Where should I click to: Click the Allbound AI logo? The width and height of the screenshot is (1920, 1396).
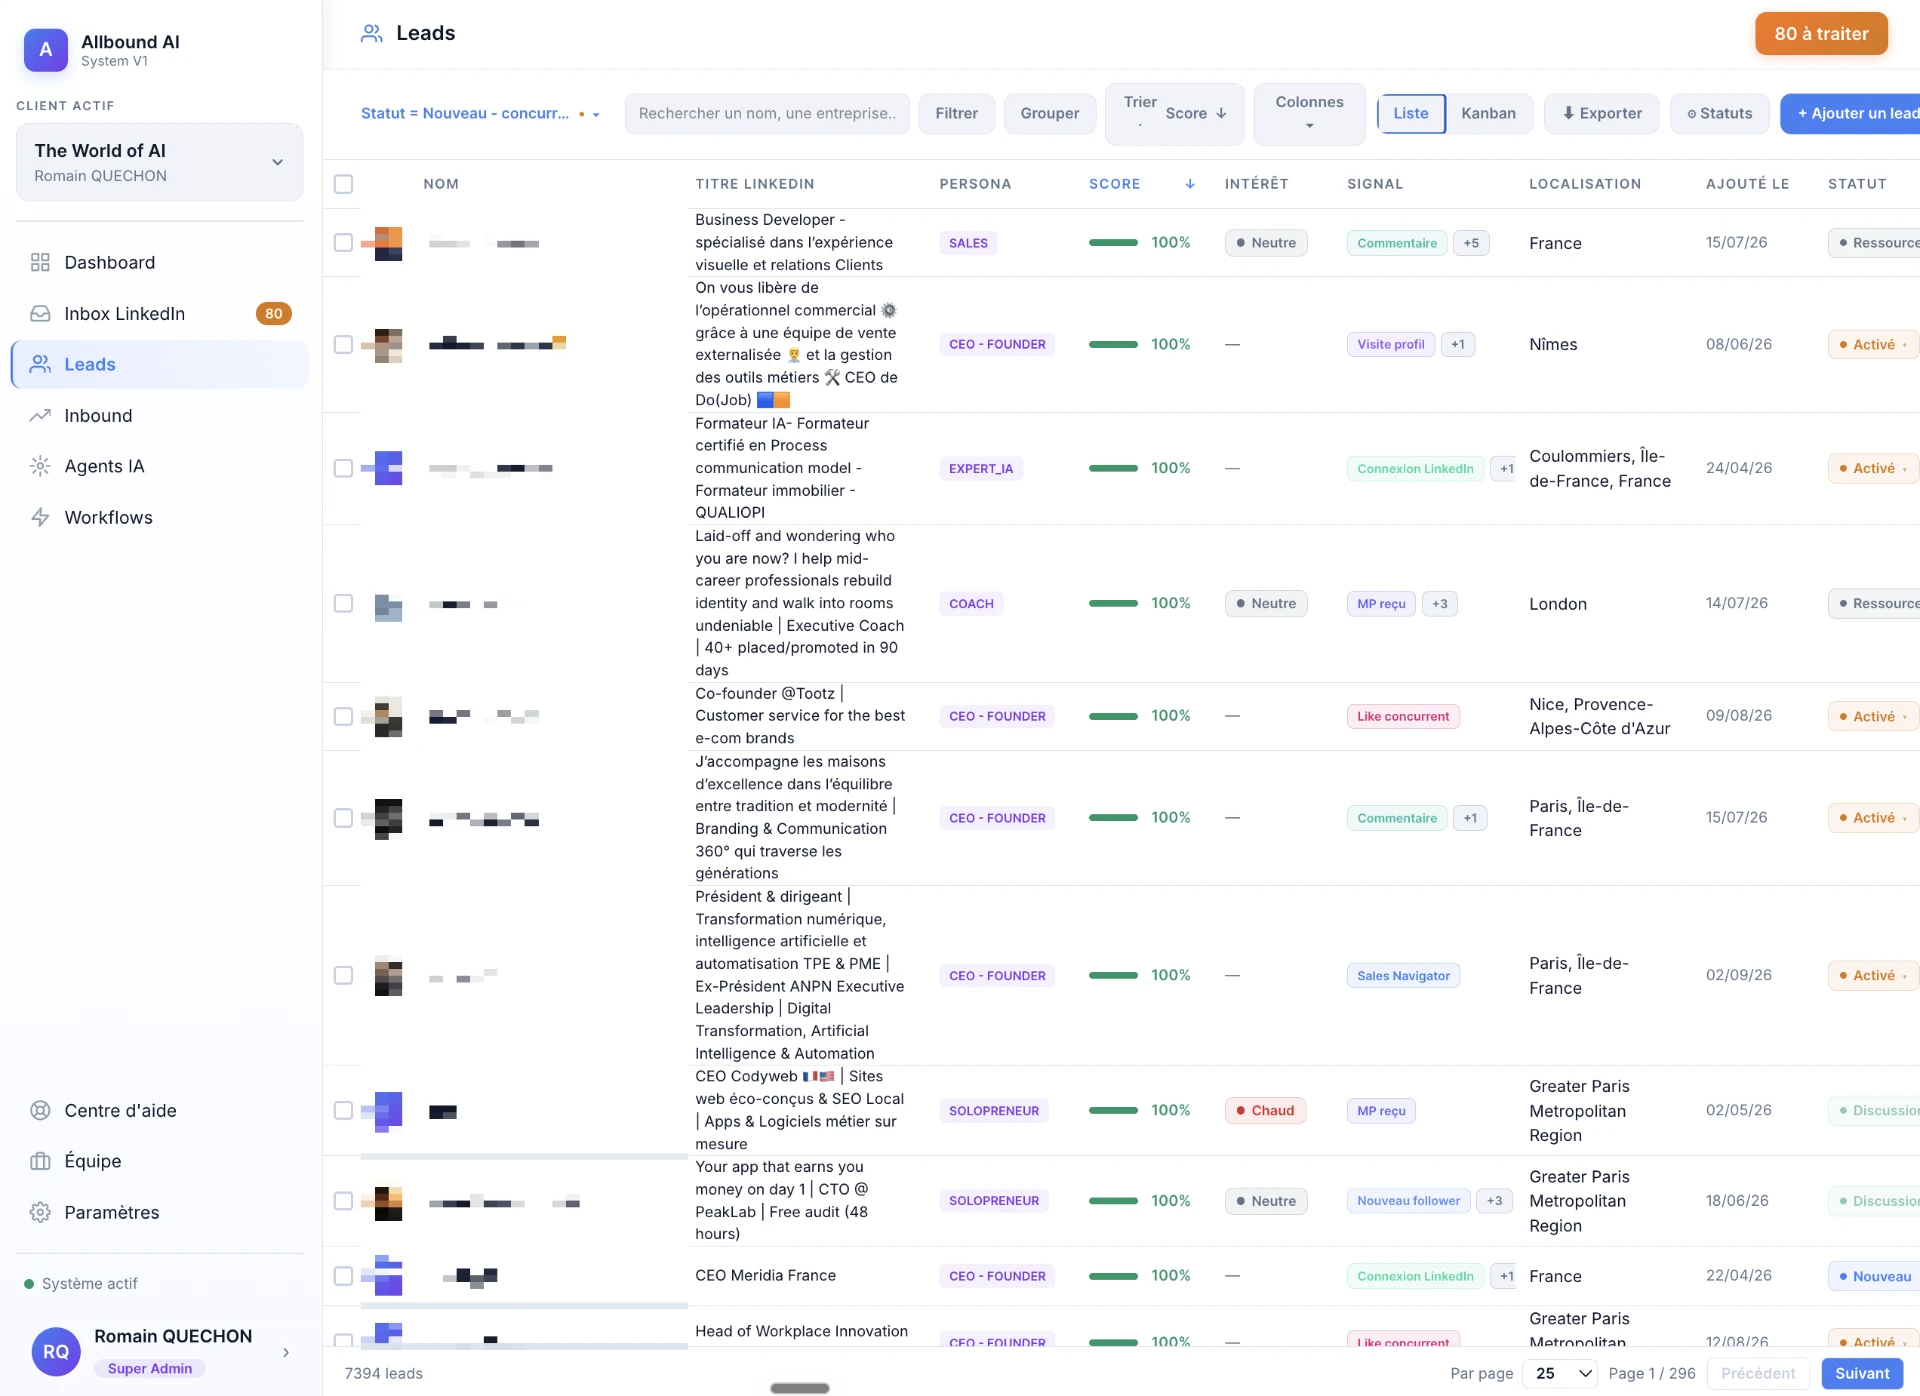click(x=46, y=50)
